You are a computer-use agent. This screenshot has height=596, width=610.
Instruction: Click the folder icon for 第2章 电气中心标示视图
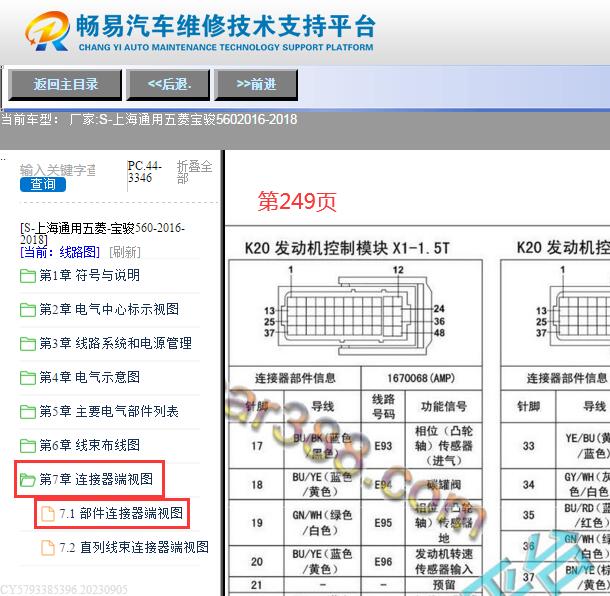(28, 310)
